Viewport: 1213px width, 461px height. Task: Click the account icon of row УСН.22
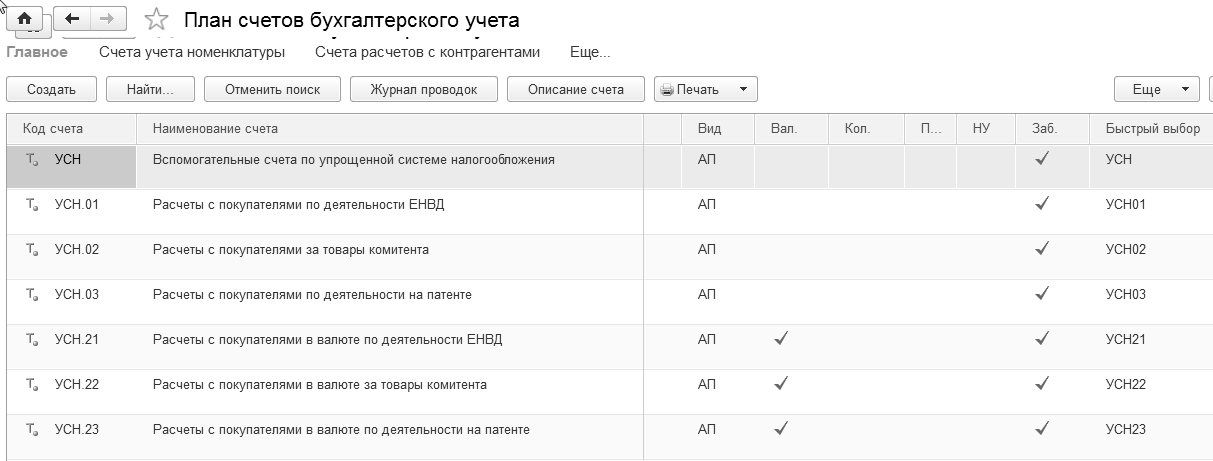click(x=32, y=385)
